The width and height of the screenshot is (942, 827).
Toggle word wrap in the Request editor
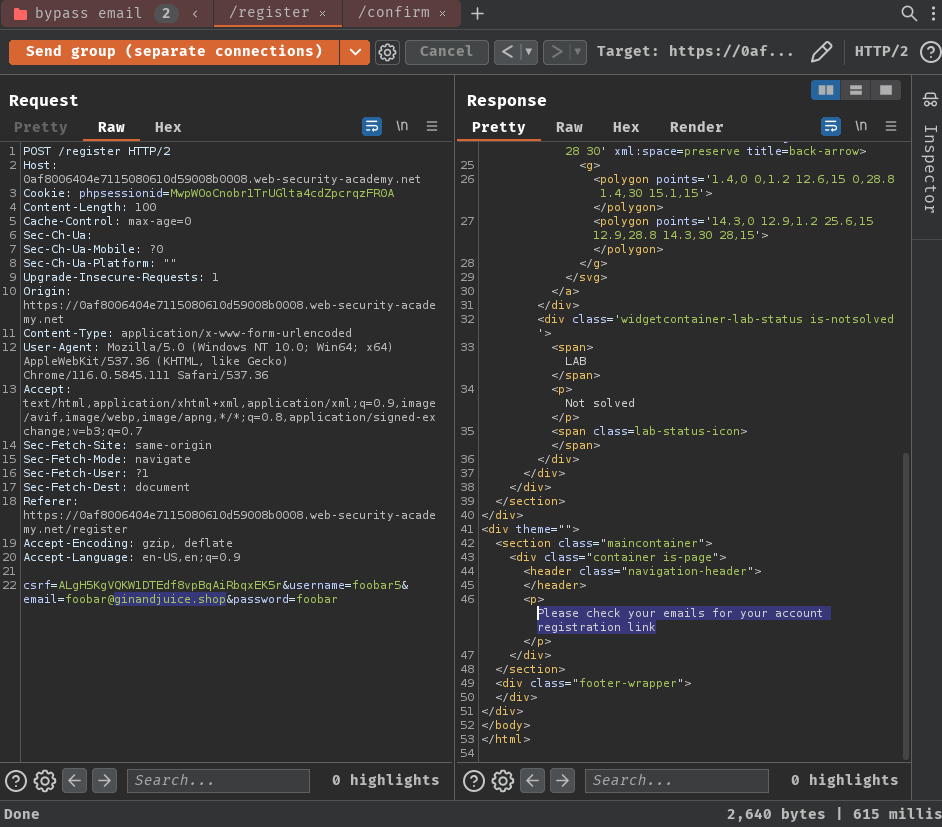[372, 126]
